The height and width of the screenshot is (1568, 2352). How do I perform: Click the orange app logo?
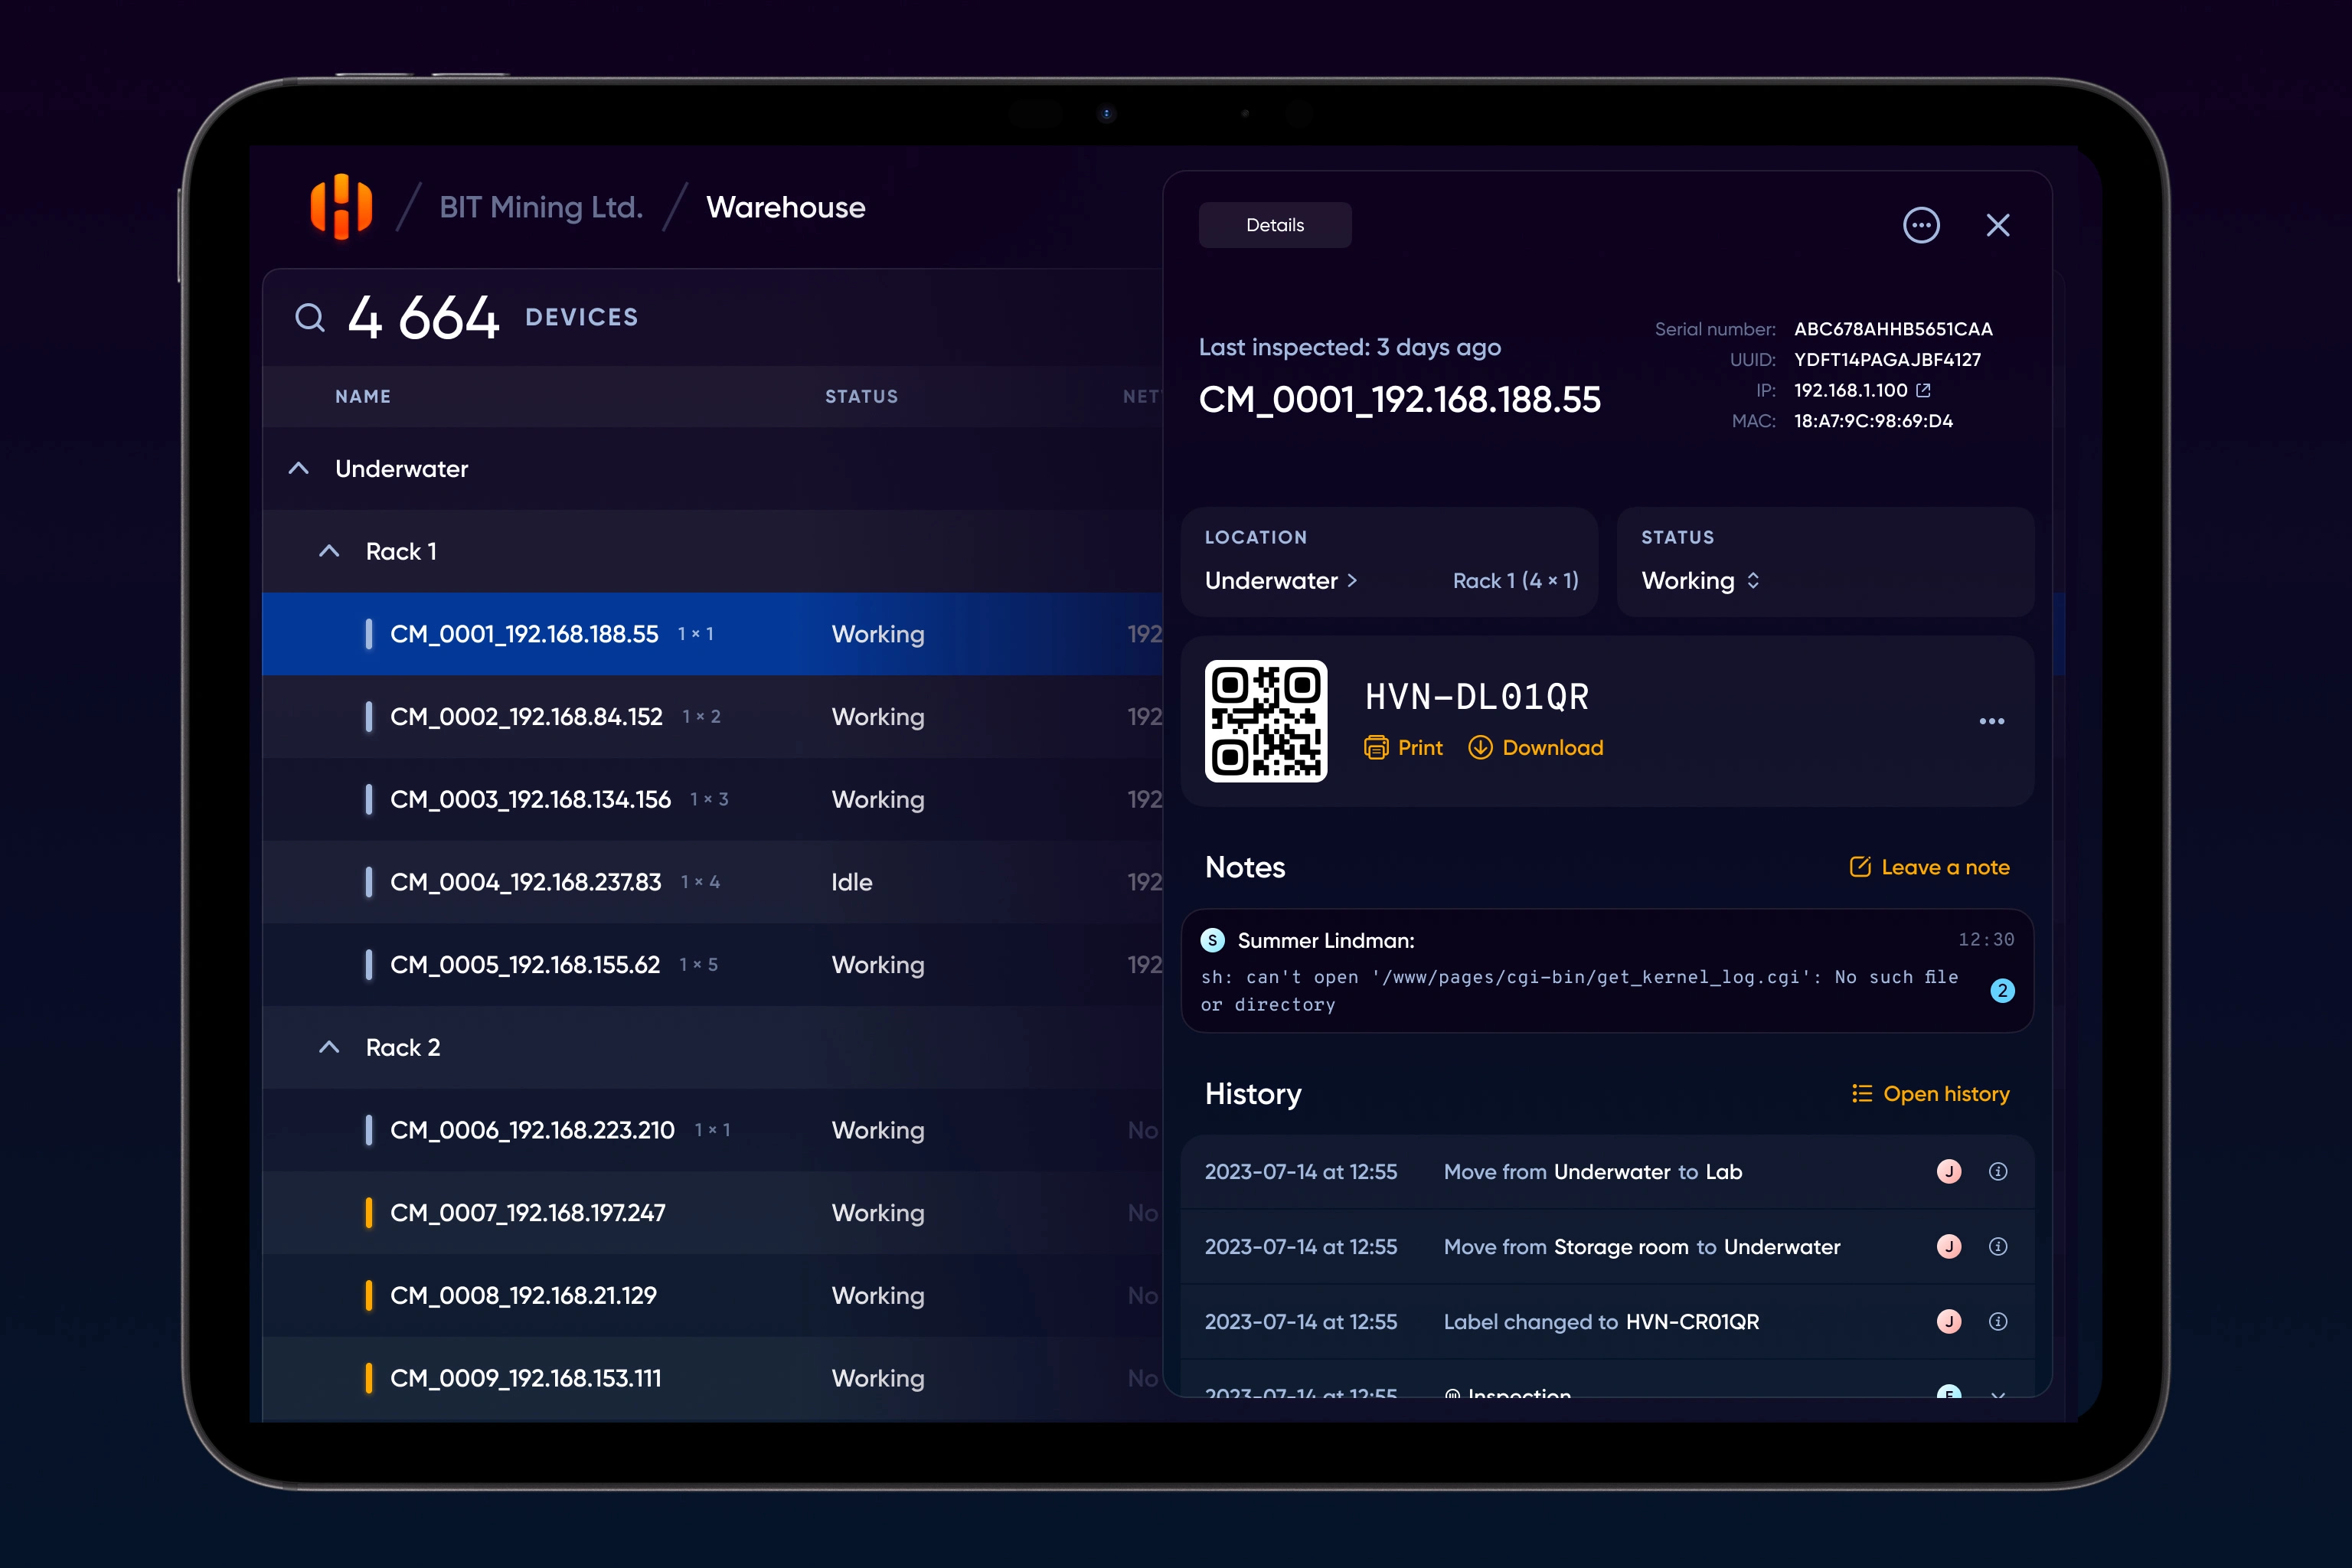tap(341, 207)
